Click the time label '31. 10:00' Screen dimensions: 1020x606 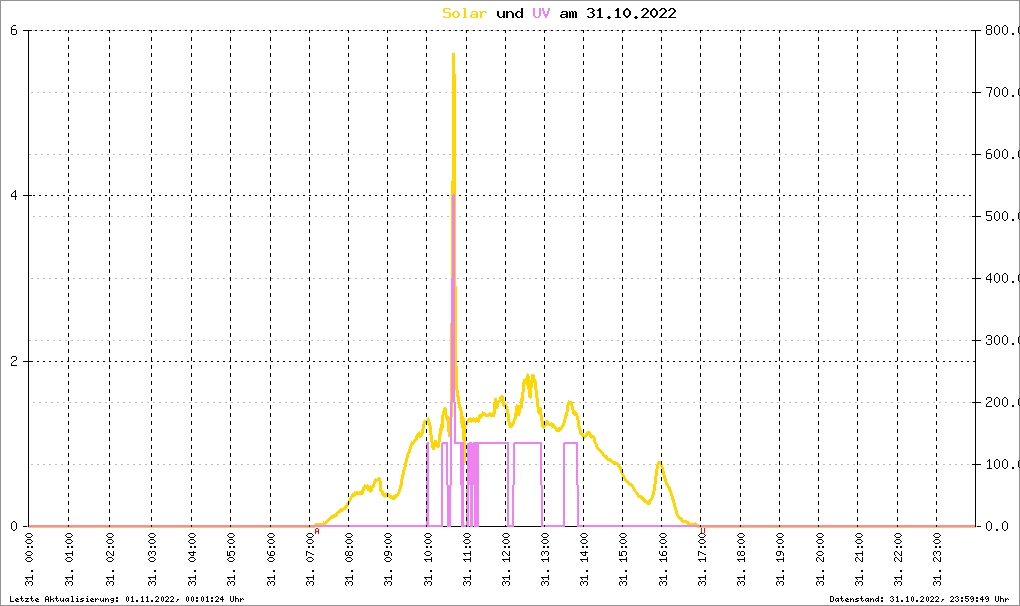click(428, 560)
